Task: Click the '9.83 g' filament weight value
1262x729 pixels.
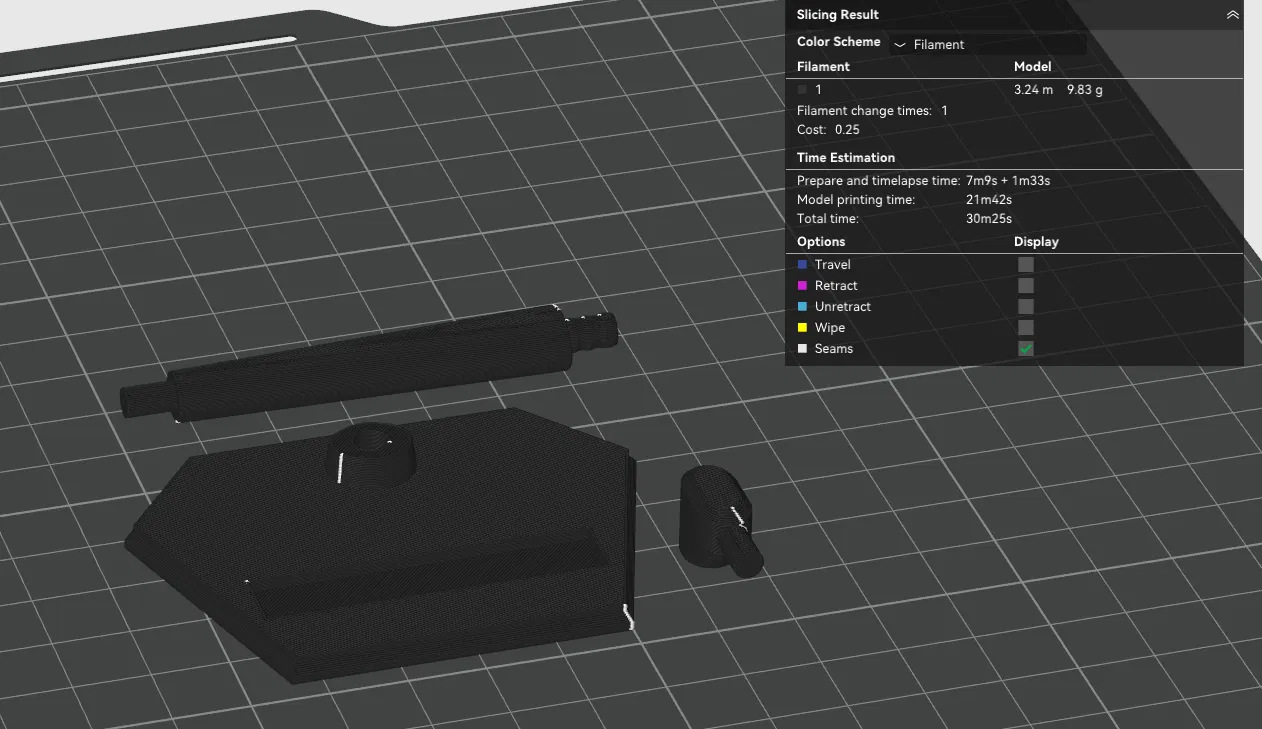Action: point(1085,90)
